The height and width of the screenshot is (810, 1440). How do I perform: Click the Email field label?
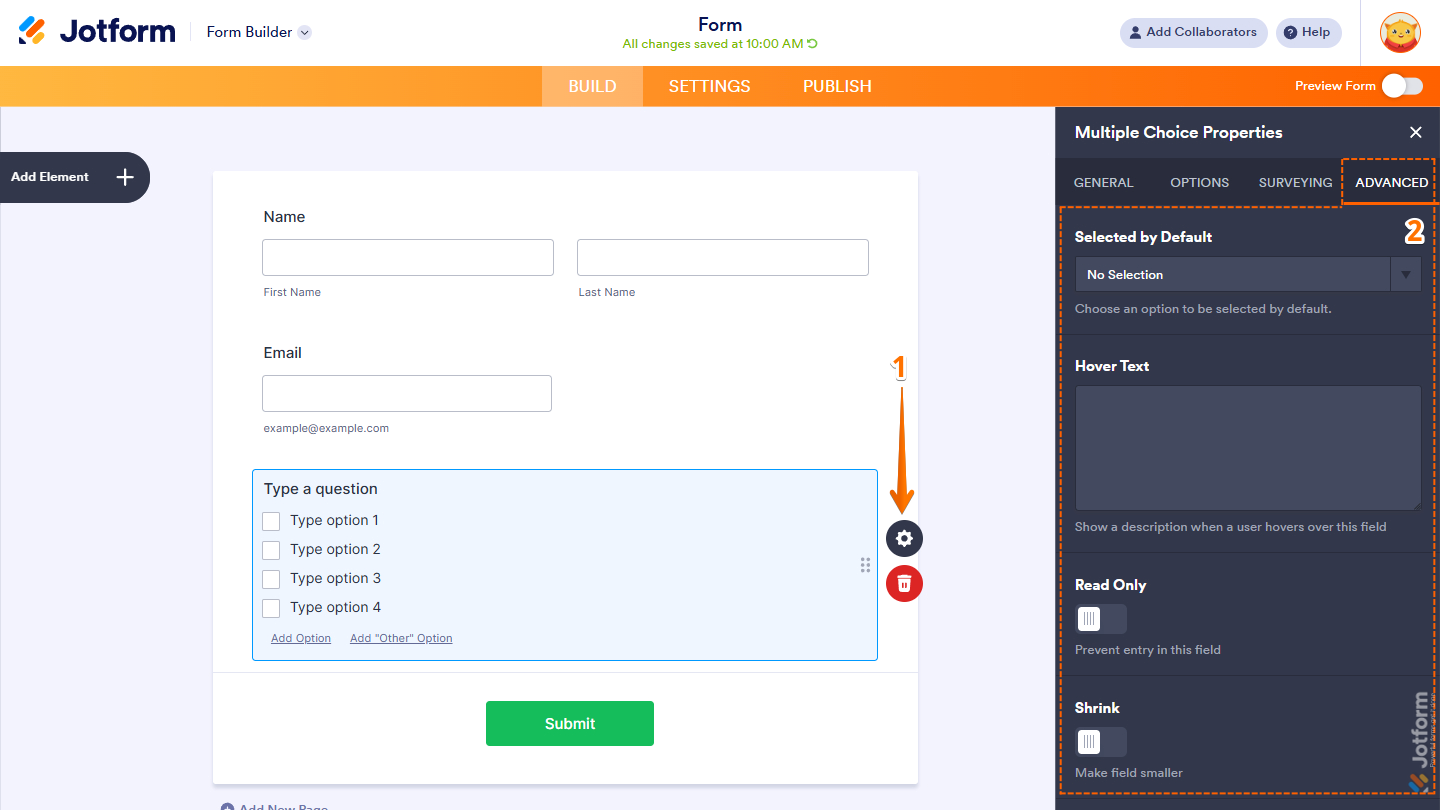pyautogui.click(x=283, y=353)
